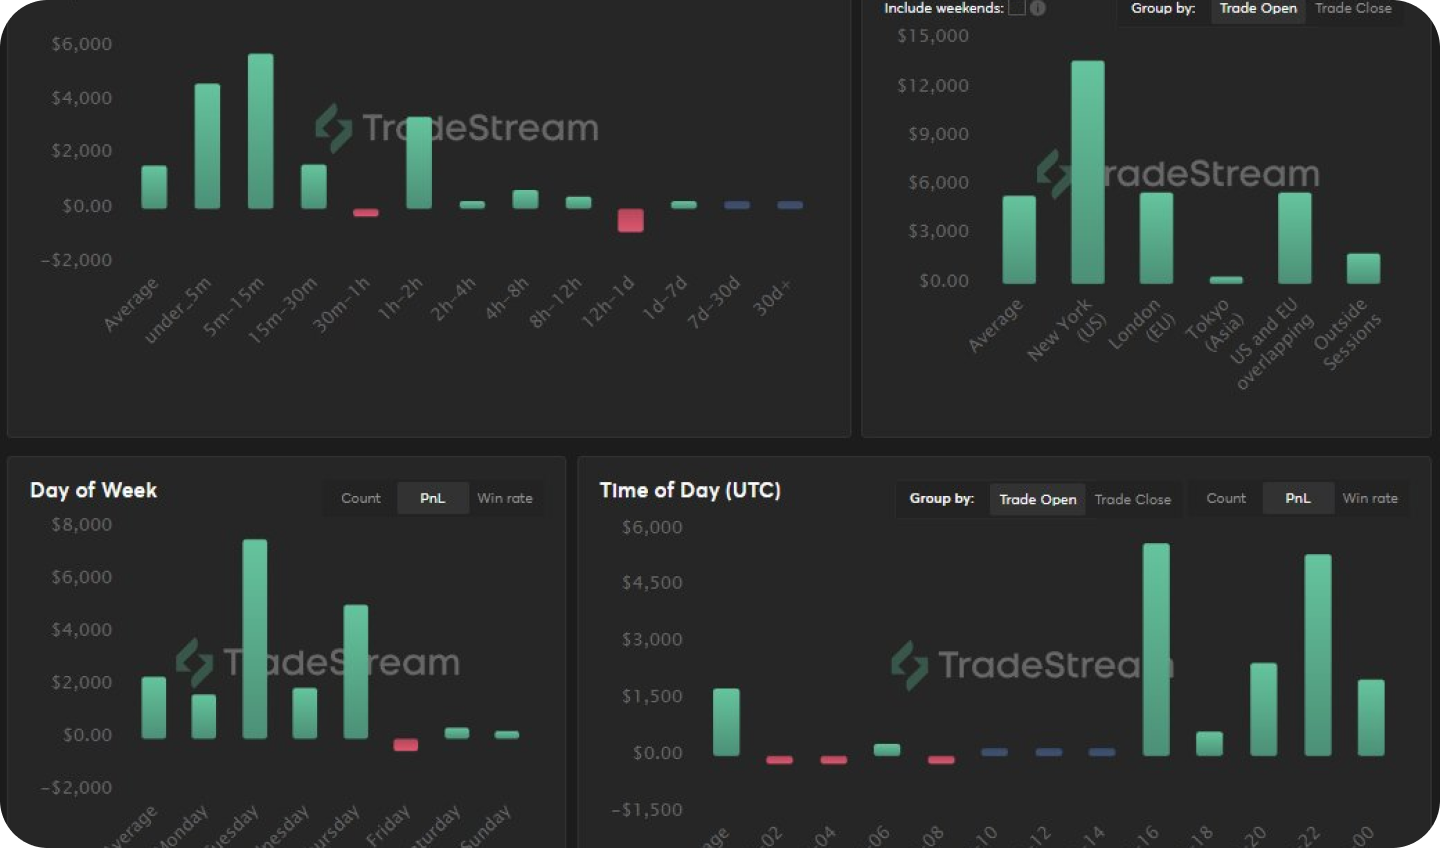Viewport: 1440px width, 848px height.
Task: Click the TradeStream logo in Day of Week chart
Action: (x=317, y=662)
